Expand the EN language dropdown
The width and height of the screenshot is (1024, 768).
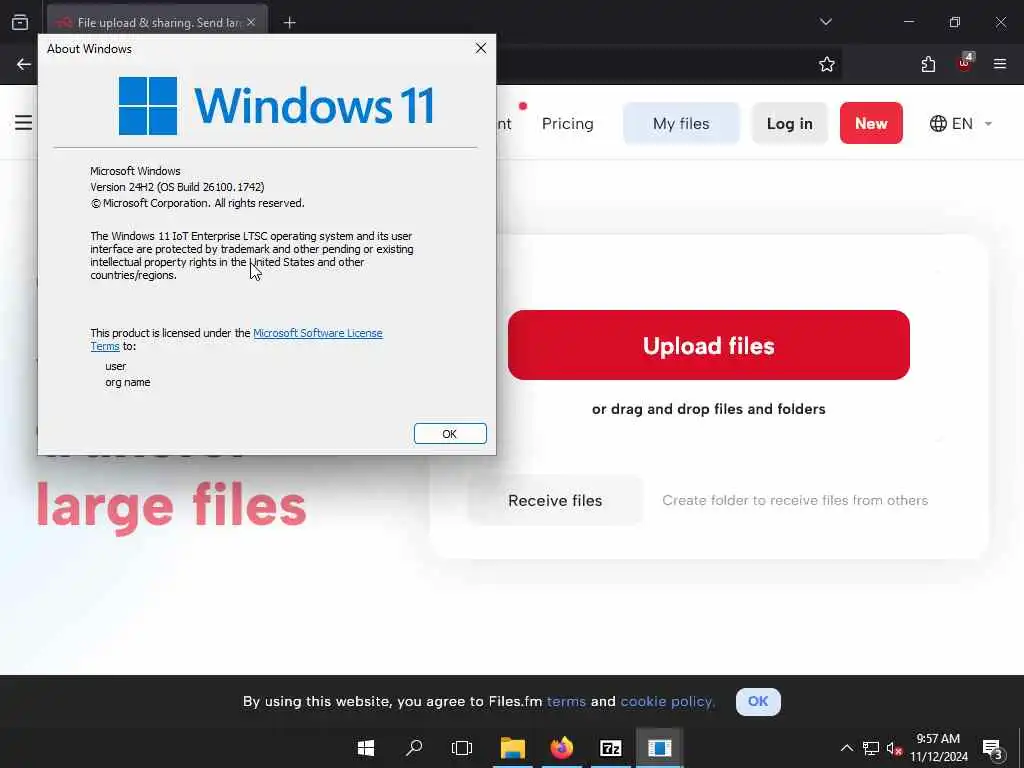961,123
